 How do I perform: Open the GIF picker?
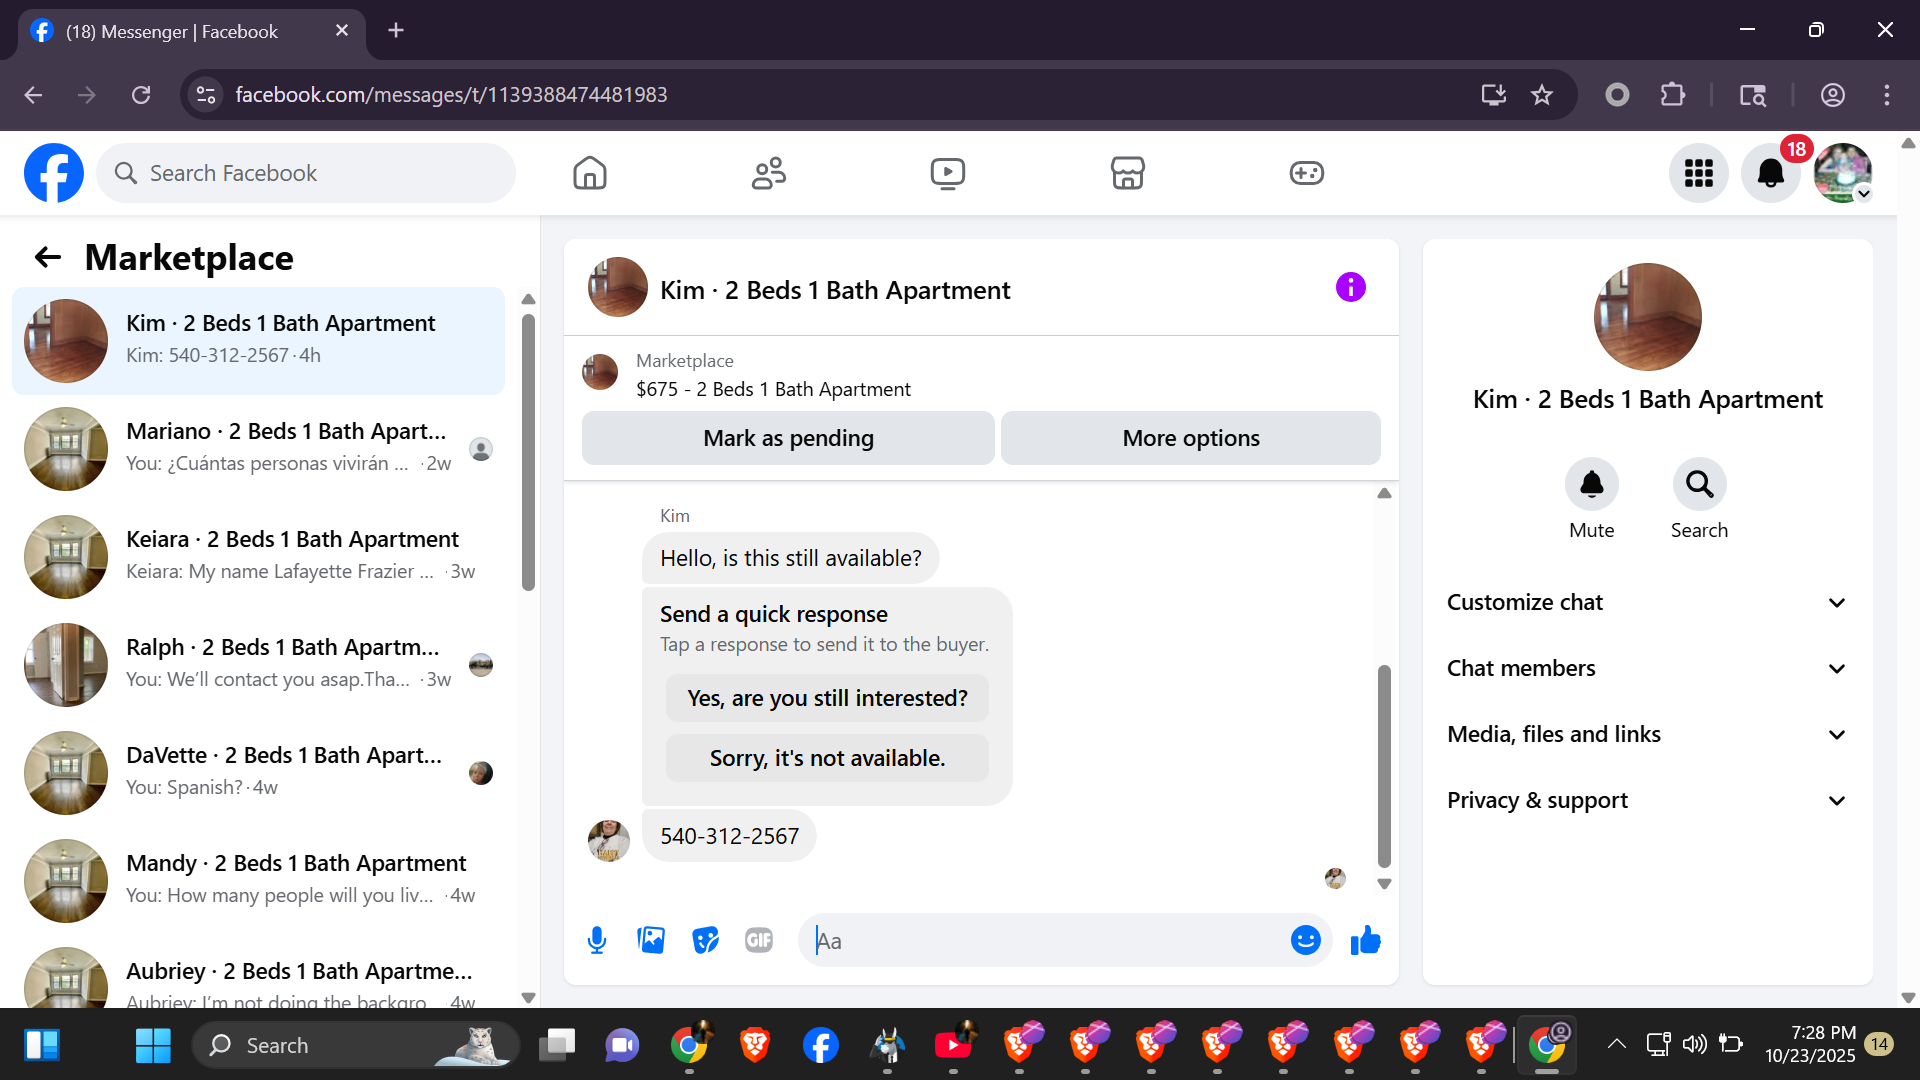pos(759,940)
